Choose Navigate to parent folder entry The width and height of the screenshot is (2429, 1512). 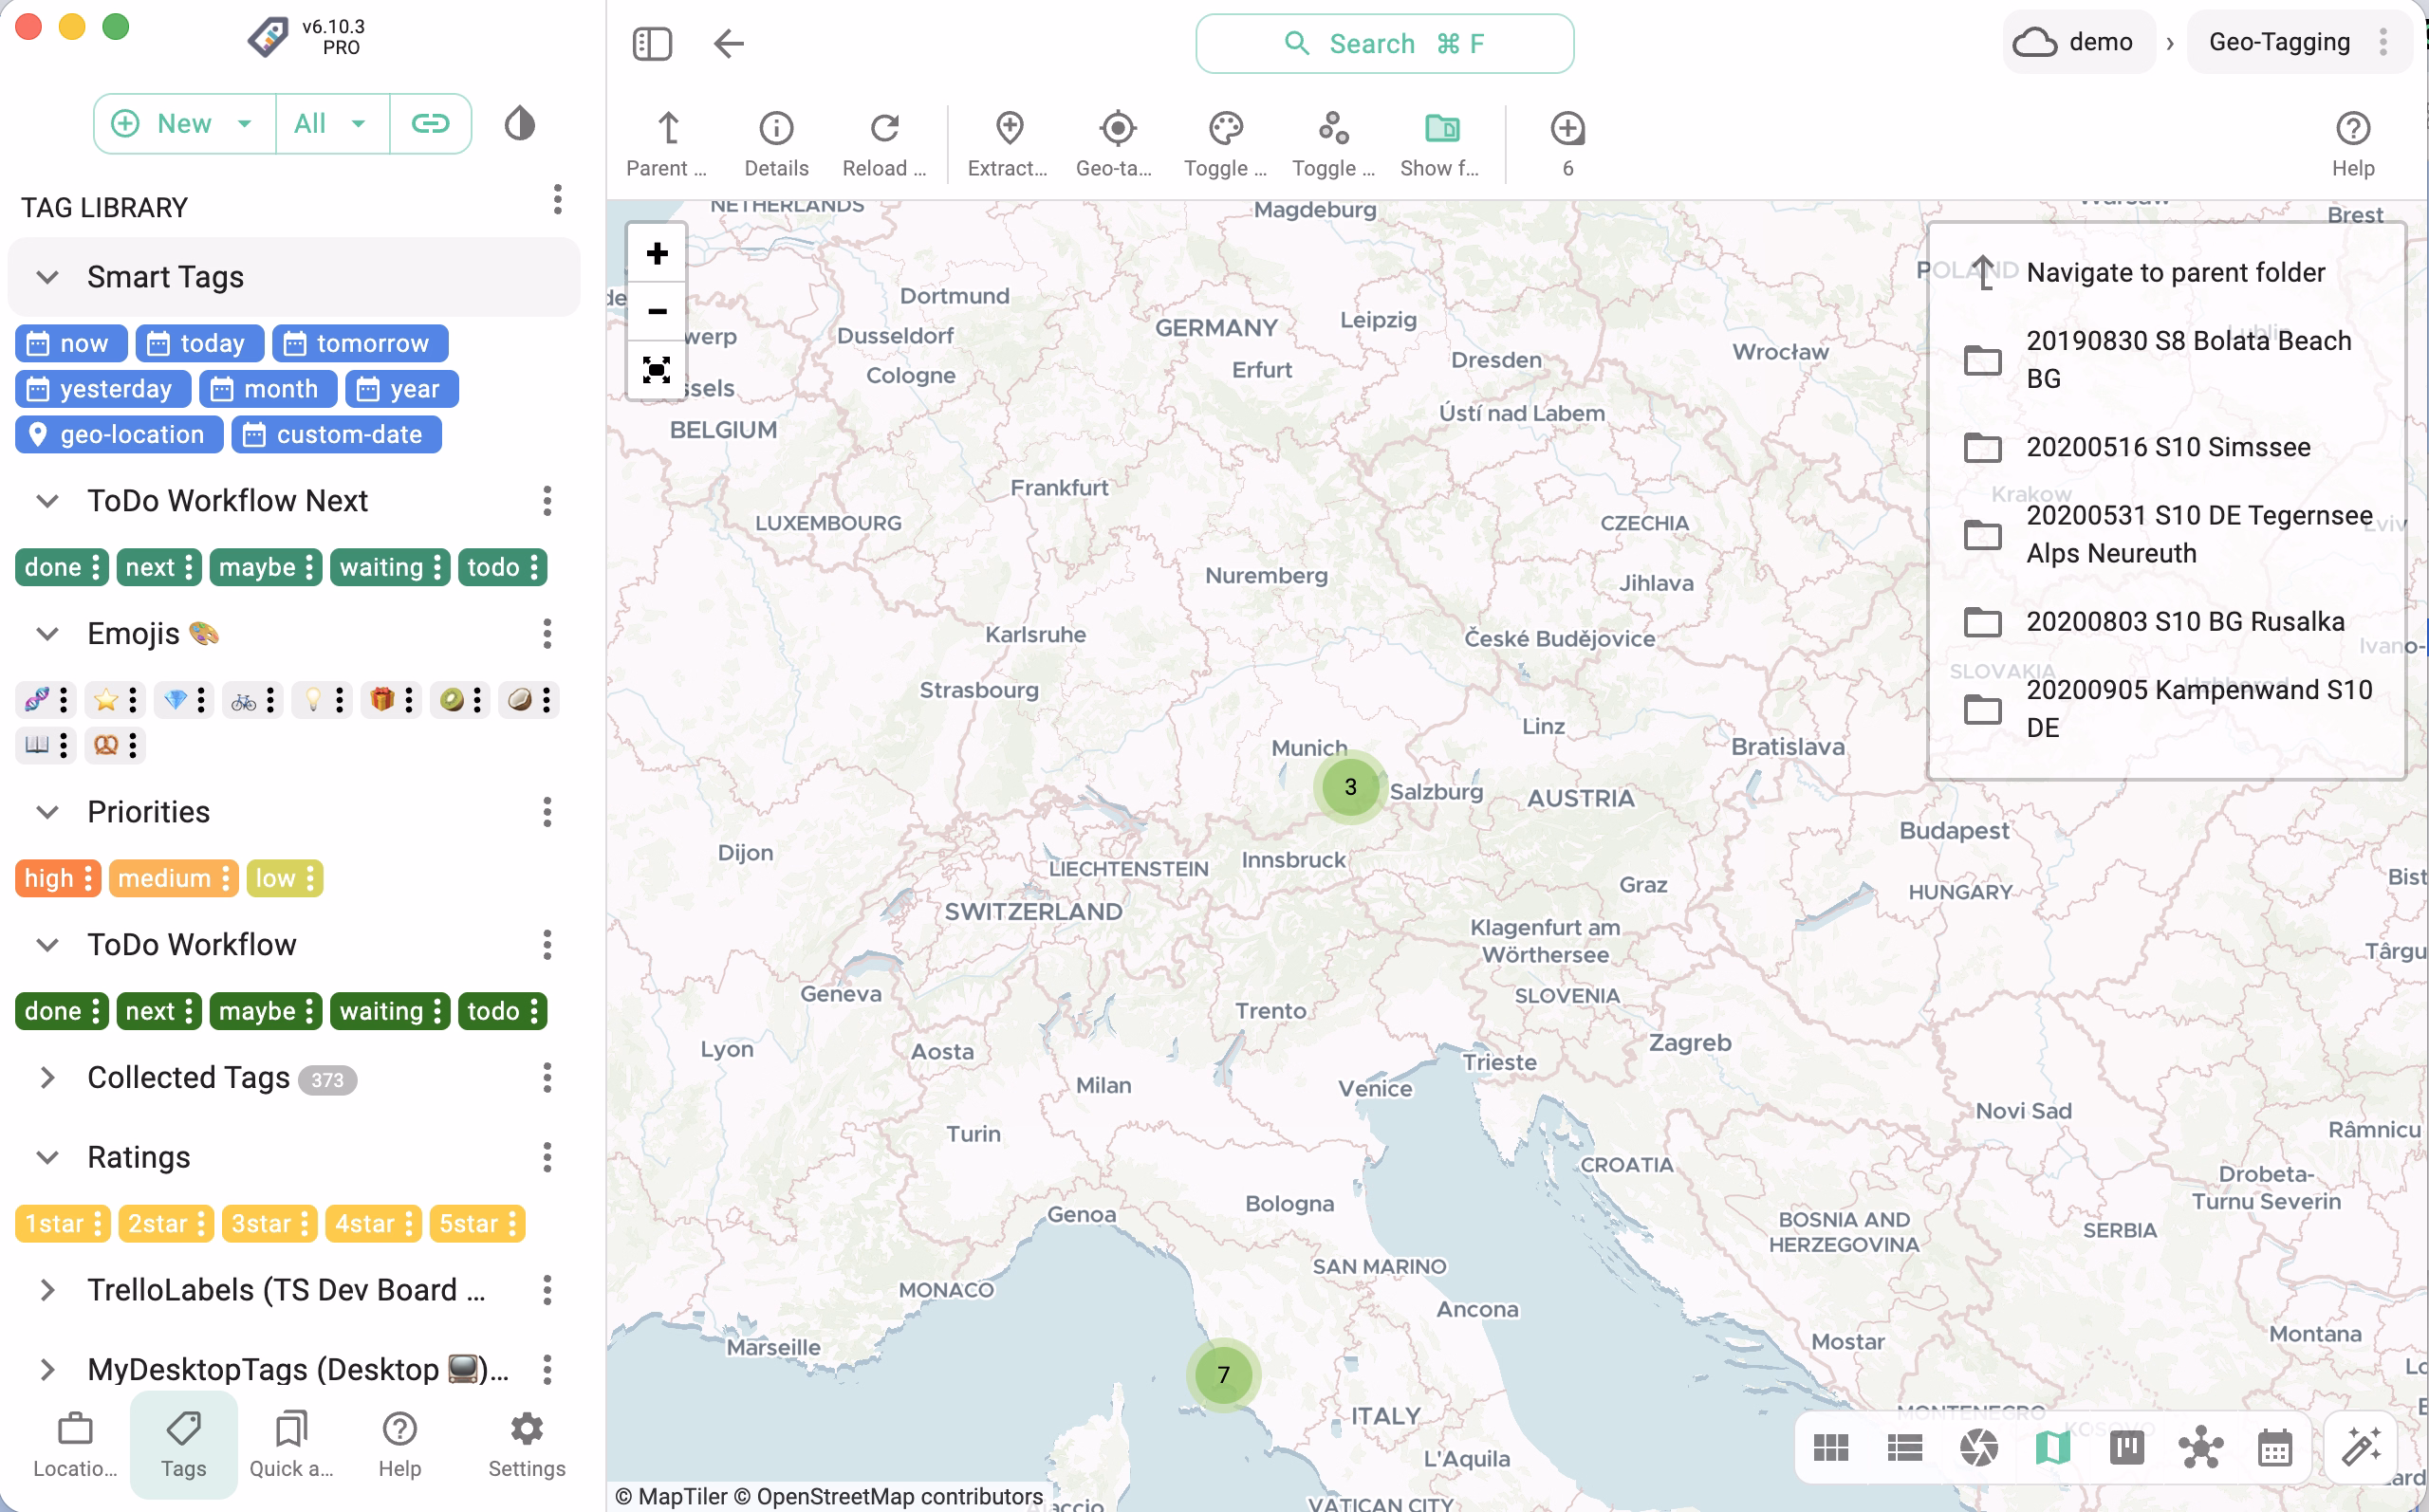pos(2165,272)
